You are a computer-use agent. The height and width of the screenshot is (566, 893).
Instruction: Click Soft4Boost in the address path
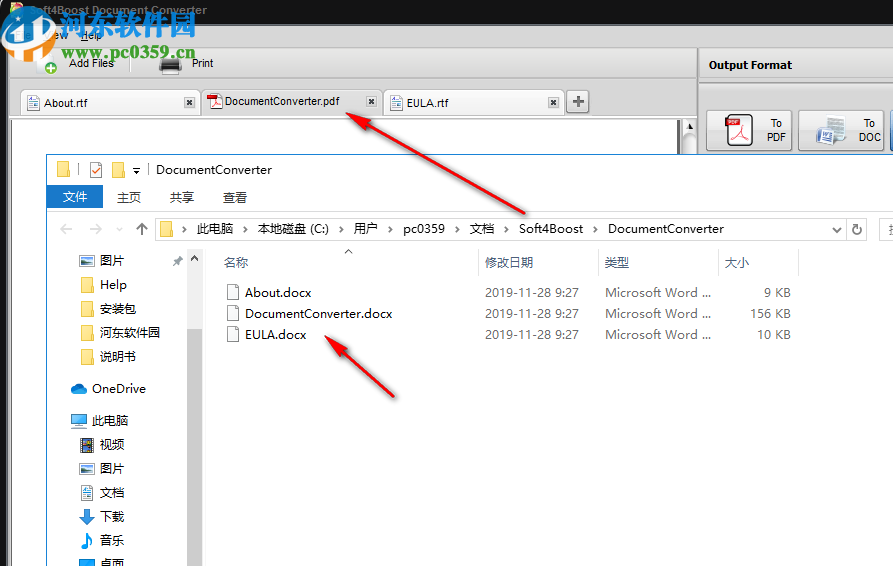[x=551, y=229]
